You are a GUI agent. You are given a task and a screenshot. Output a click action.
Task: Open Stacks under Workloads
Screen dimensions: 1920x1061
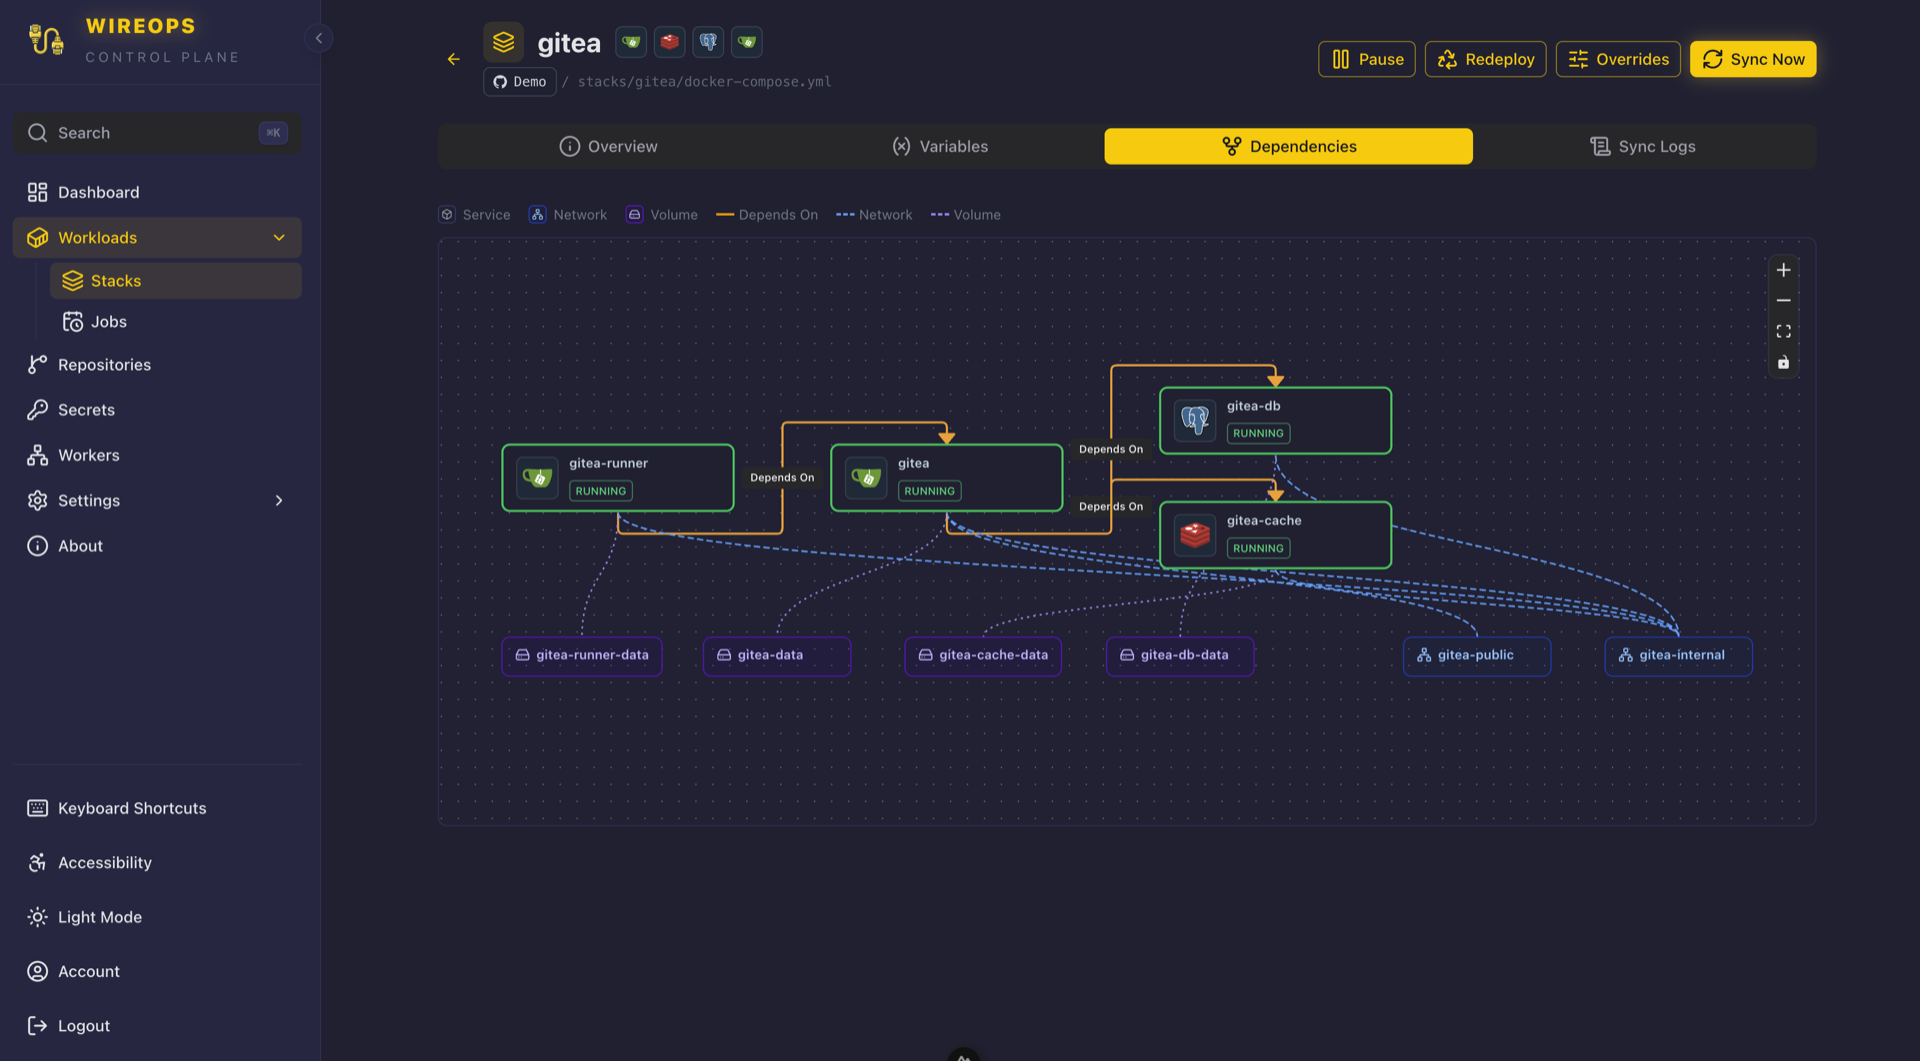click(x=176, y=281)
